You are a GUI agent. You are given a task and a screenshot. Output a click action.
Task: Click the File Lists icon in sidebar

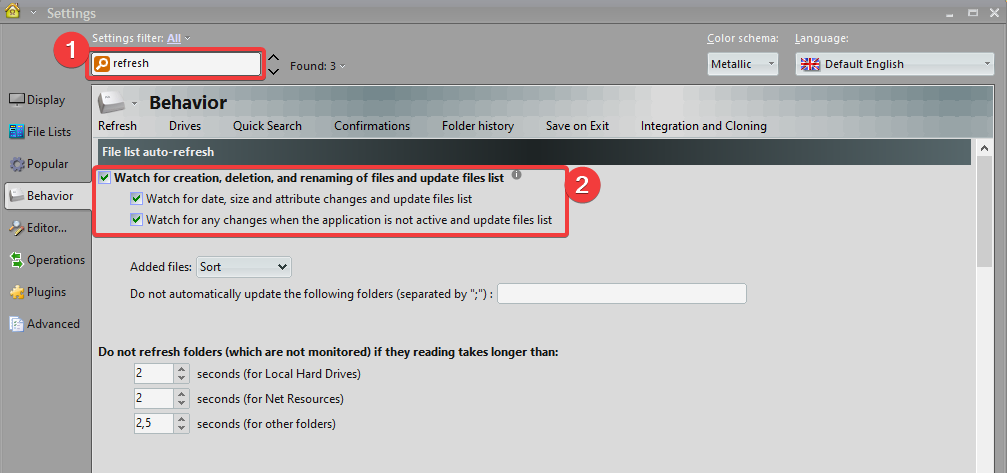click(17, 132)
